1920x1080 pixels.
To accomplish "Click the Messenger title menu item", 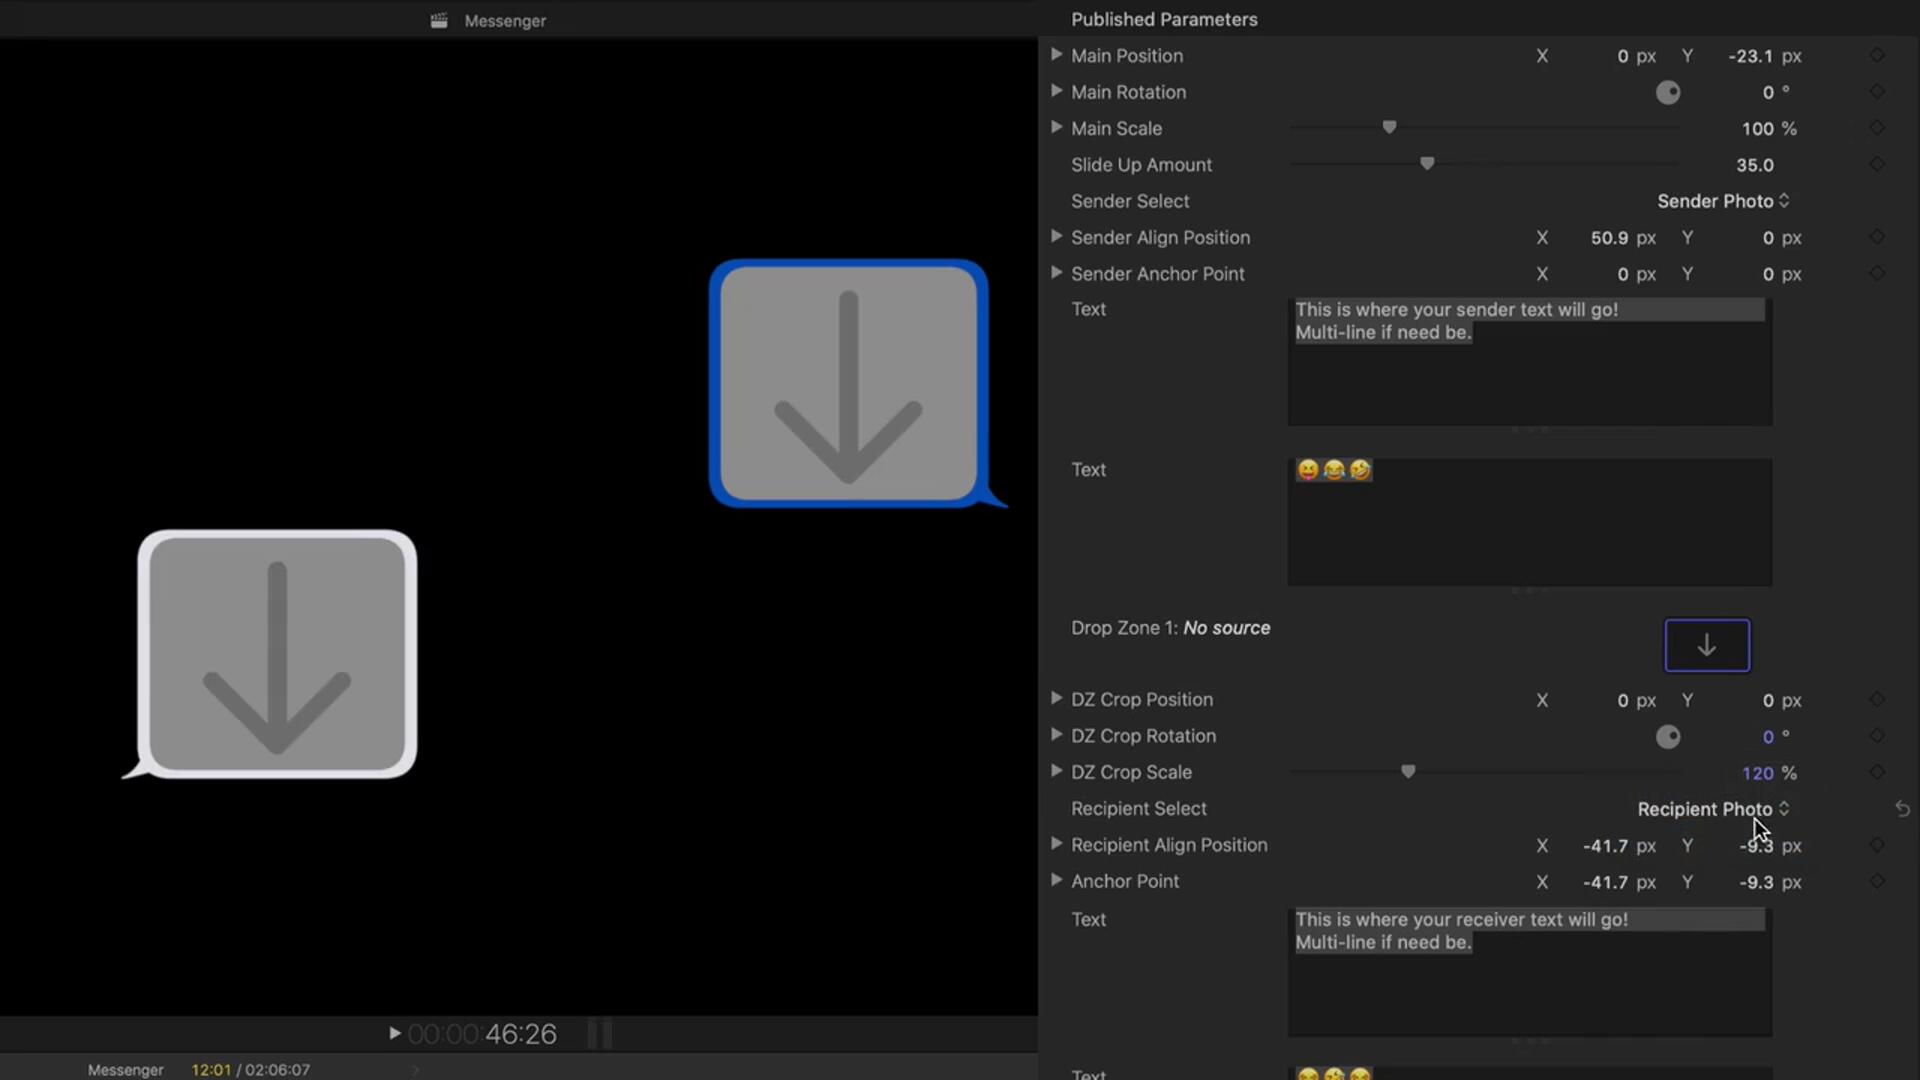I will tap(505, 20).
